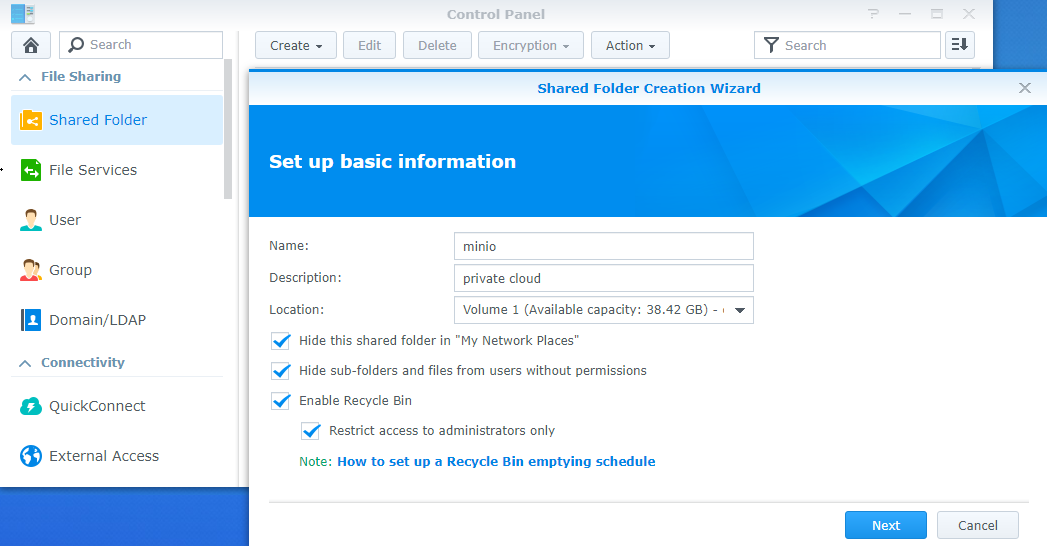
Task: Toggle Hide sub-folders and files checkbox
Action: [281, 371]
